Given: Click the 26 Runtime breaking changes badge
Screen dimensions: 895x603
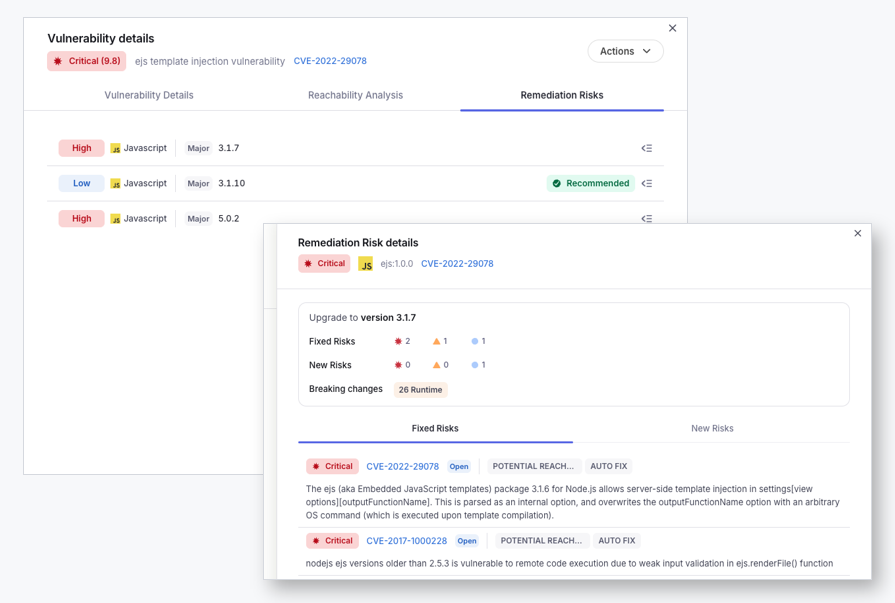Looking at the screenshot, I should click(420, 389).
